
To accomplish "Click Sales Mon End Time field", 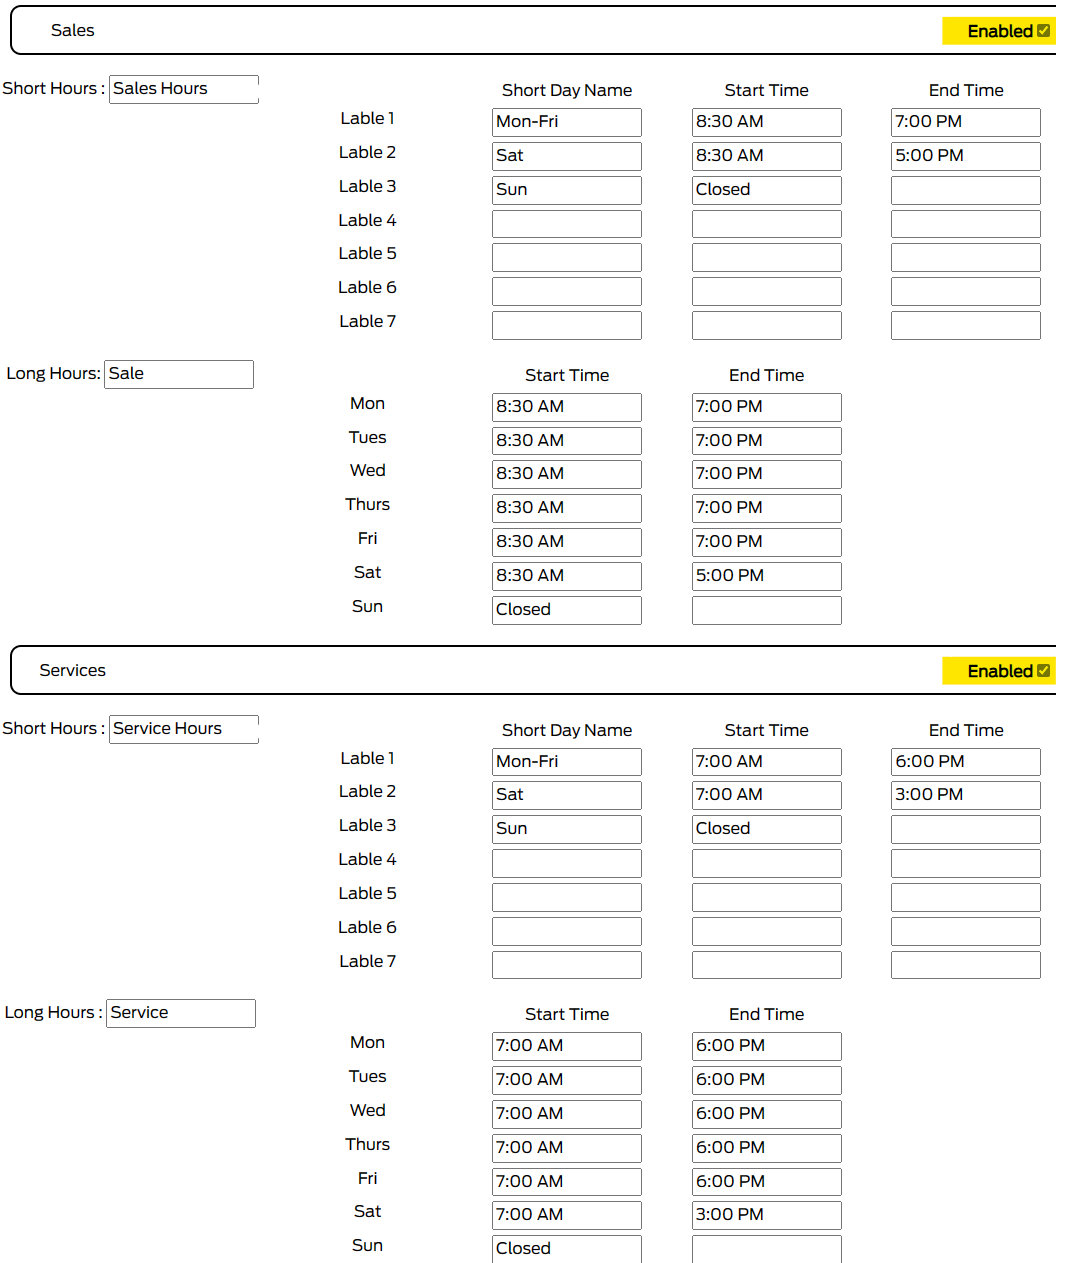I will coord(767,407).
